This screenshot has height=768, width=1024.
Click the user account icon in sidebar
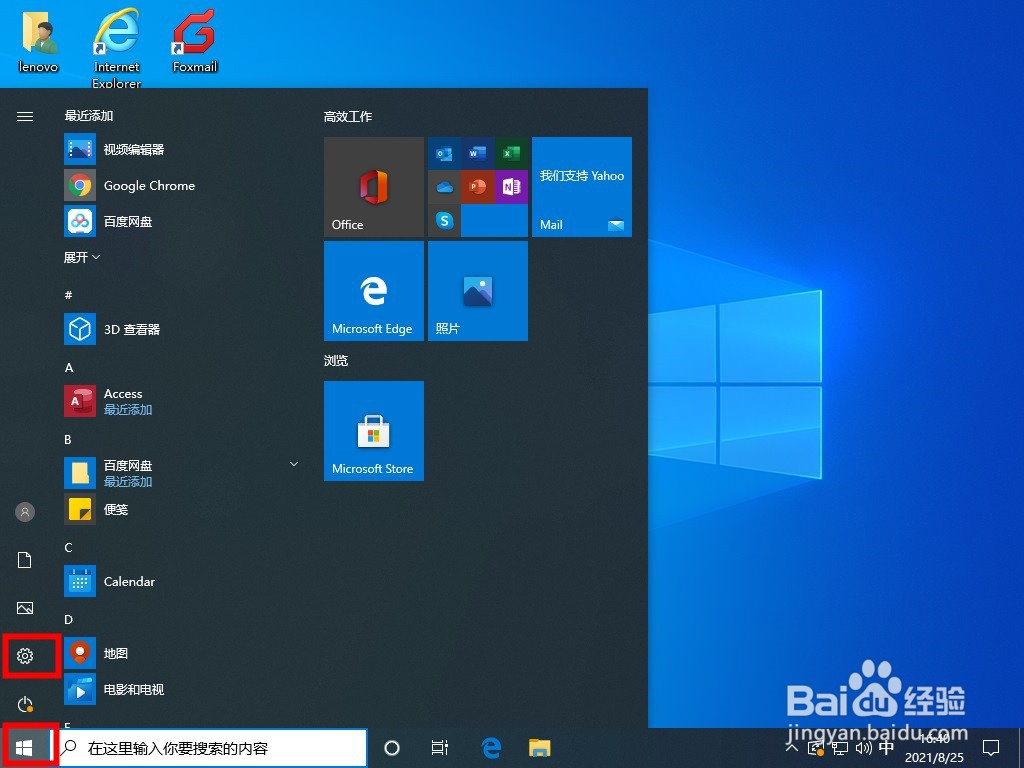(25, 512)
